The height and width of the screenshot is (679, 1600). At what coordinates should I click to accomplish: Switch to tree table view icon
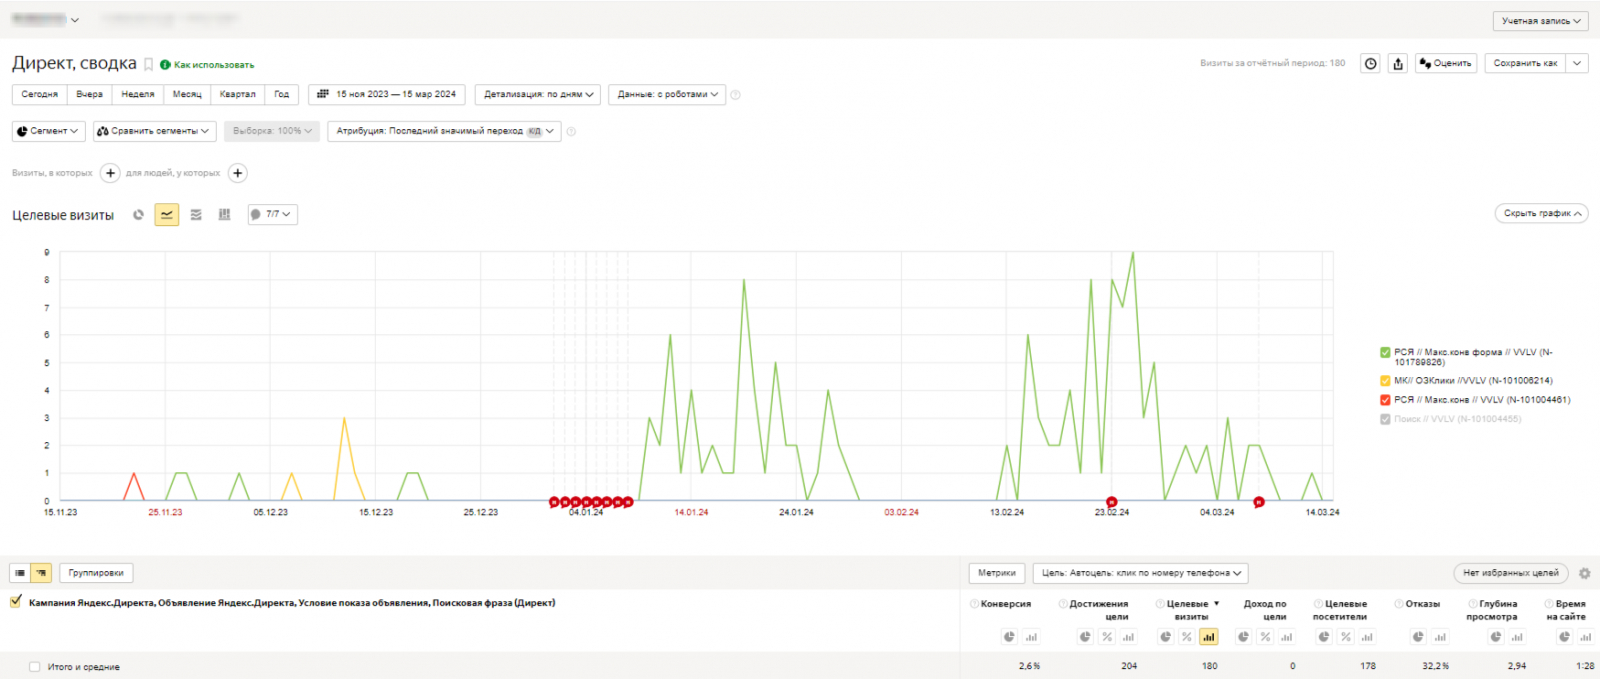tap(41, 573)
